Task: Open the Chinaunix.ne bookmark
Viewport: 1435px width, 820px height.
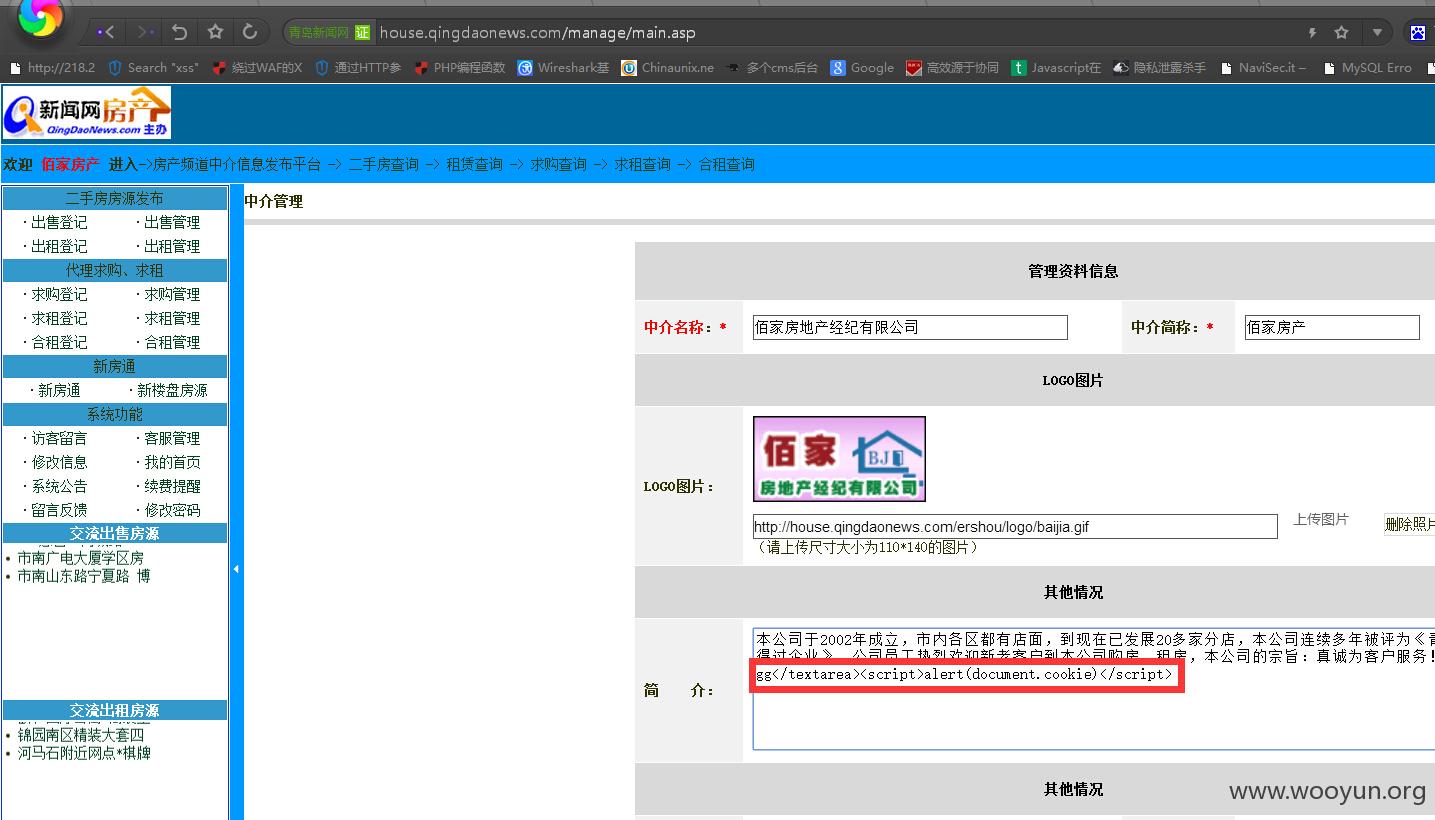Action: point(667,68)
